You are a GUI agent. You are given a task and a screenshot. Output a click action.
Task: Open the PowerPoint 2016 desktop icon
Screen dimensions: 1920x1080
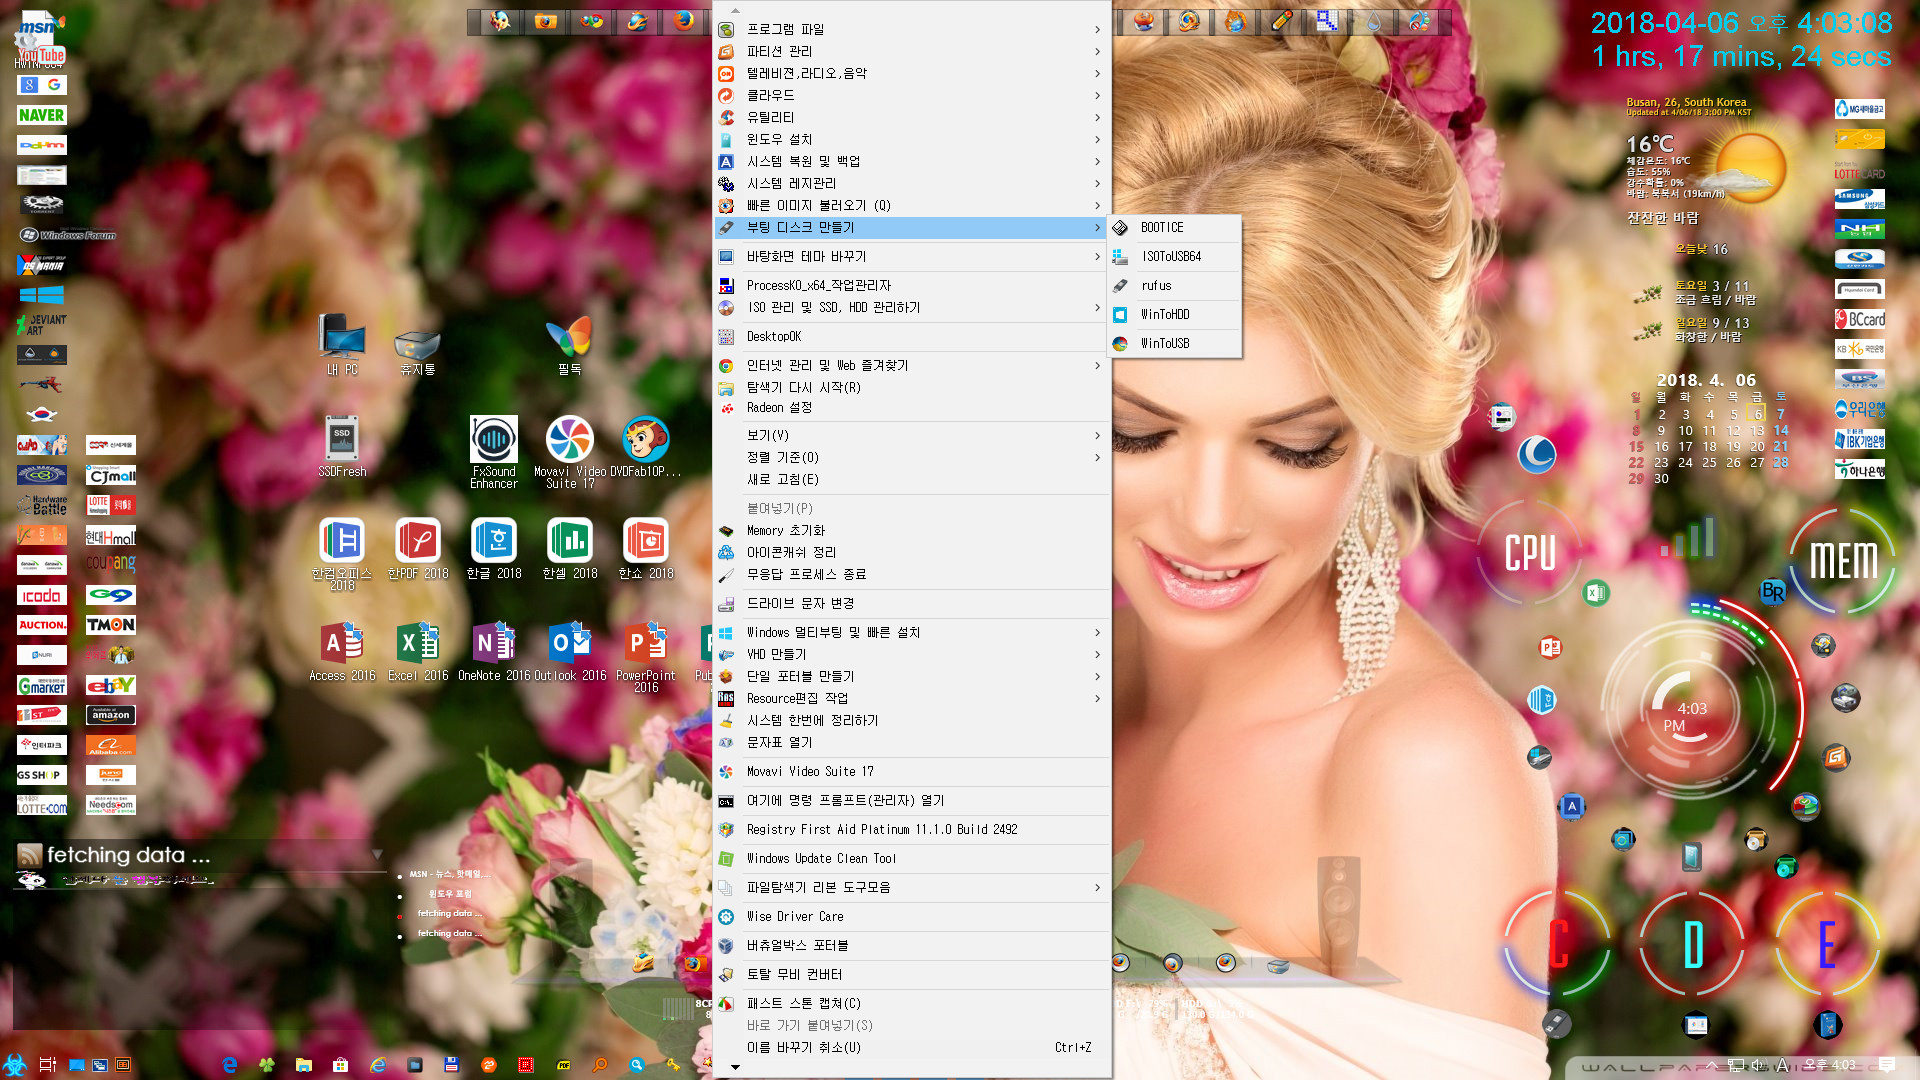(646, 656)
